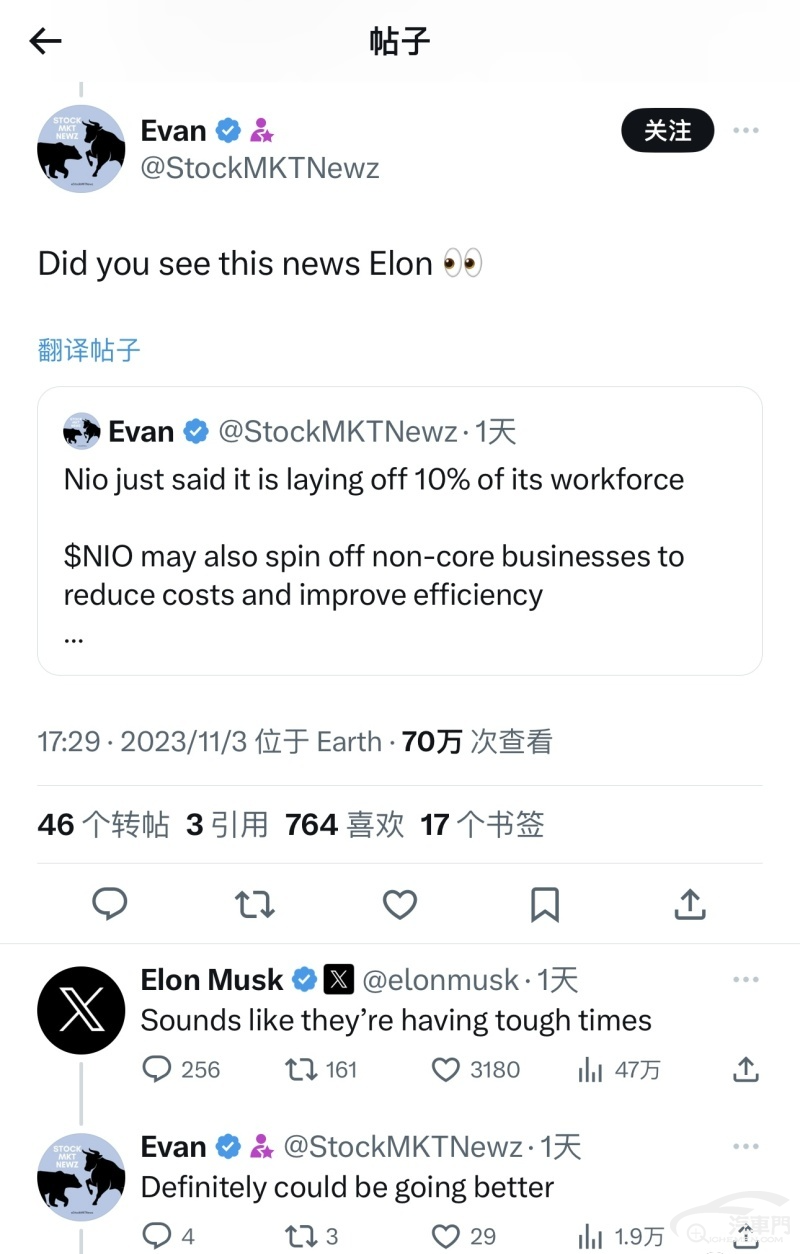View the 46 个转帖 reposts list
The width and height of the screenshot is (800, 1254).
[103, 825]
